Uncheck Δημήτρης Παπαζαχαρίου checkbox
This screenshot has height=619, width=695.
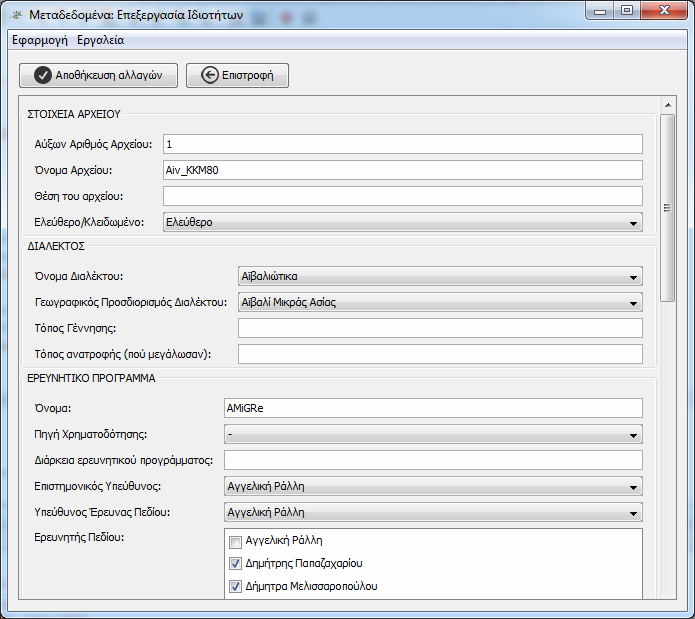[235, 564]
